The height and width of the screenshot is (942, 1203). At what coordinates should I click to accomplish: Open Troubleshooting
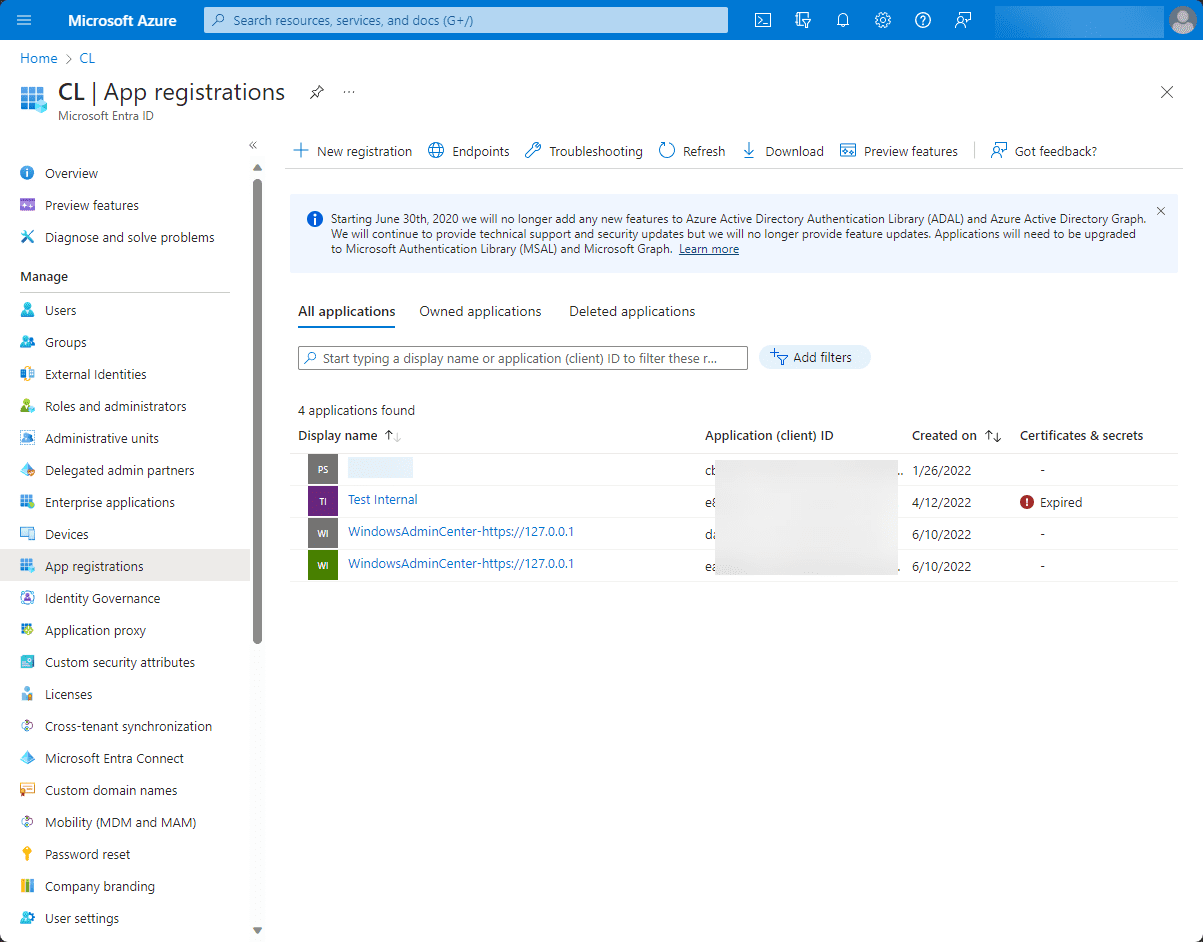pyautogui.click(x=584, y=151)
